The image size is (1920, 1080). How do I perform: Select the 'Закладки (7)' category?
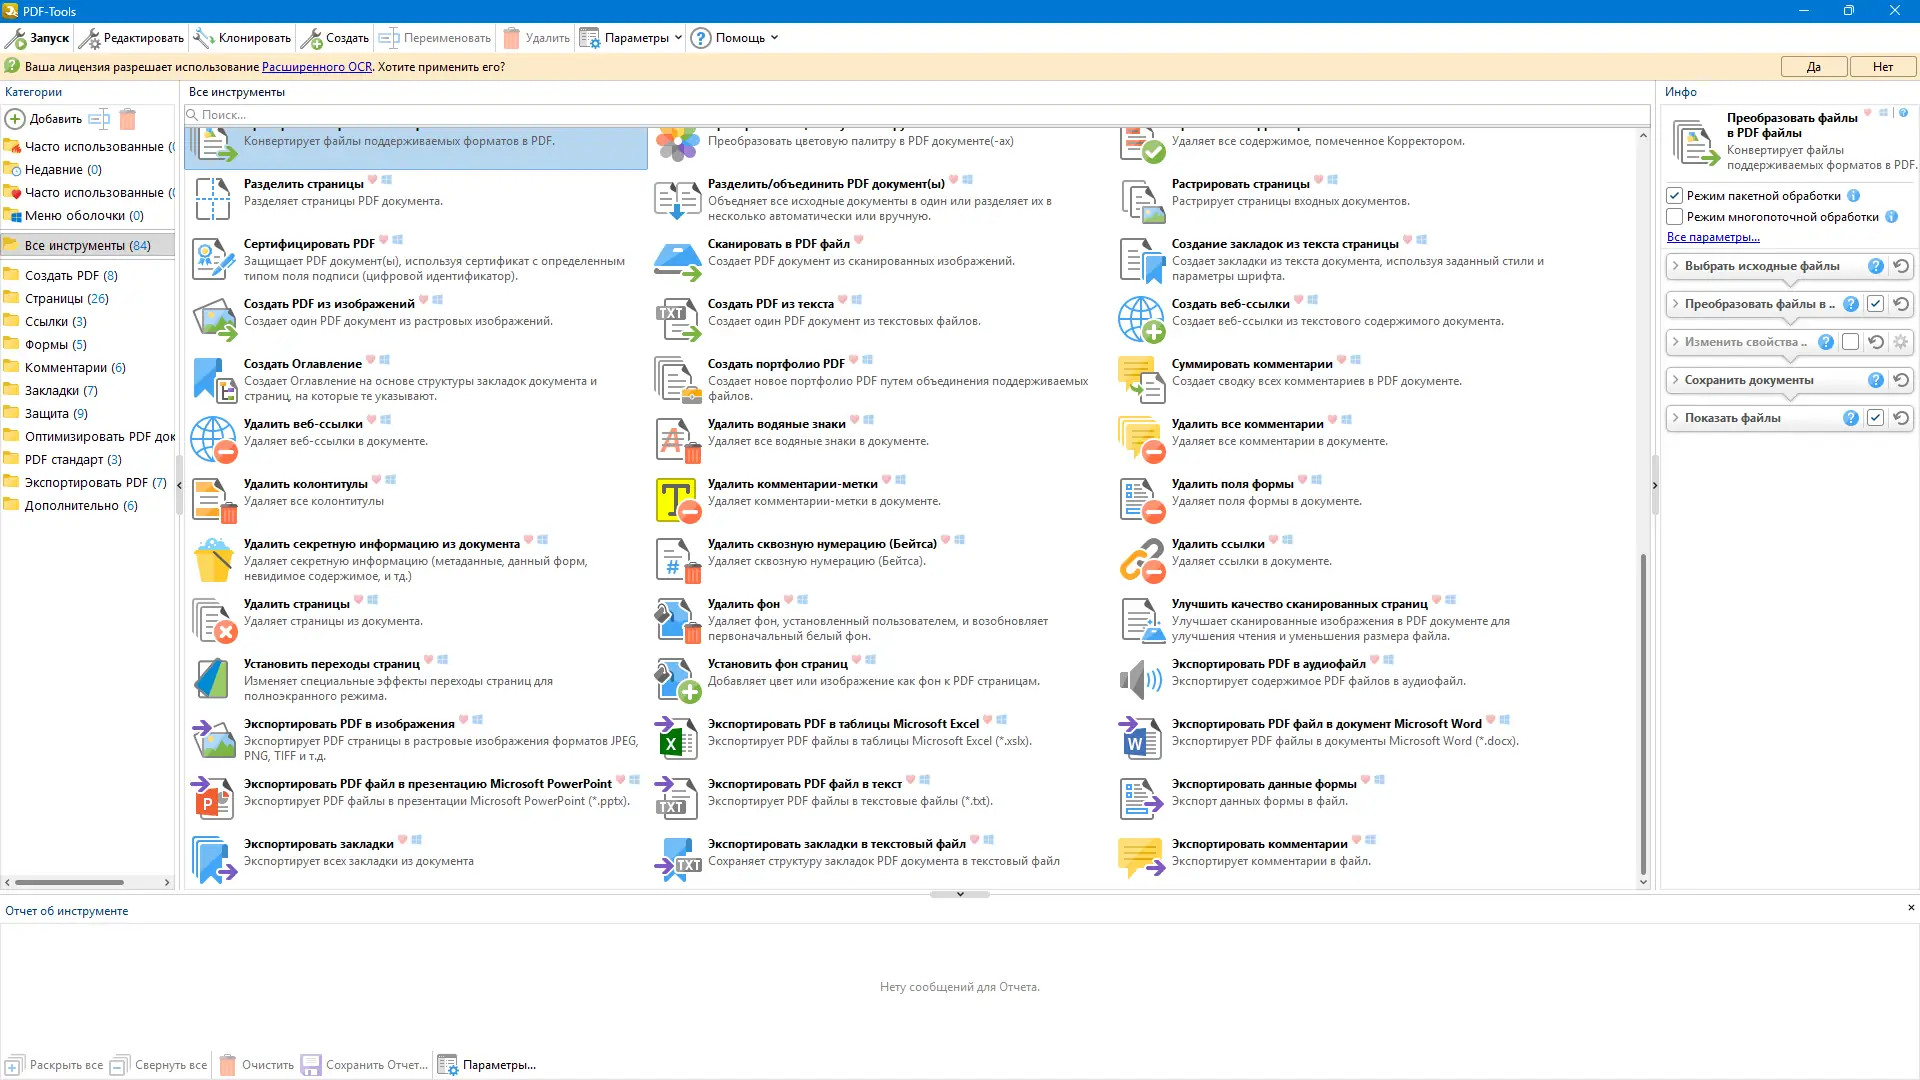pos(61,390)
